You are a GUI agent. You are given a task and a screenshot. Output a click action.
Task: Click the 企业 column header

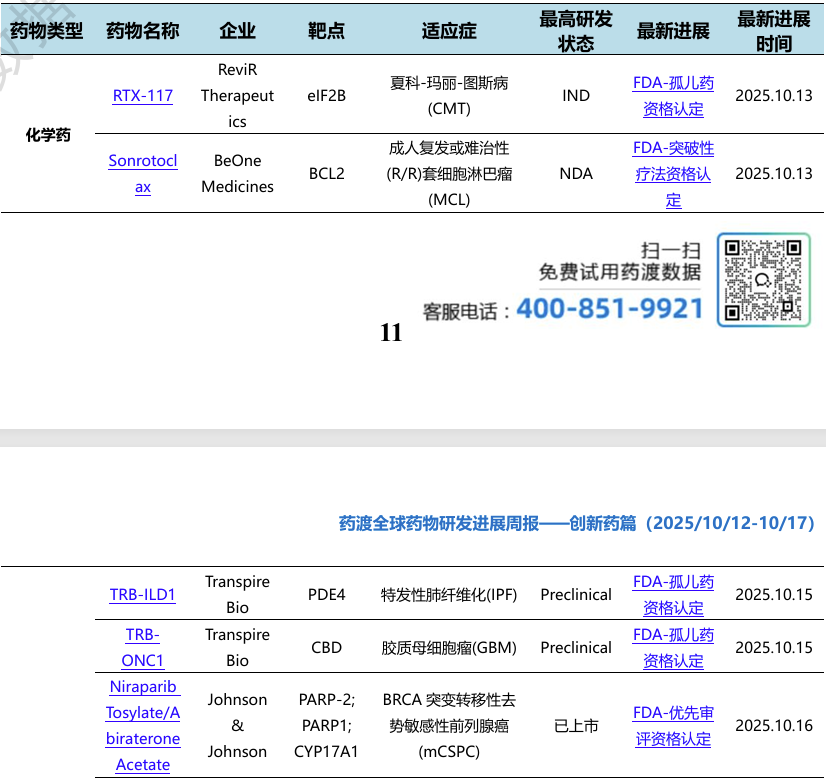[x=238, y=31]
